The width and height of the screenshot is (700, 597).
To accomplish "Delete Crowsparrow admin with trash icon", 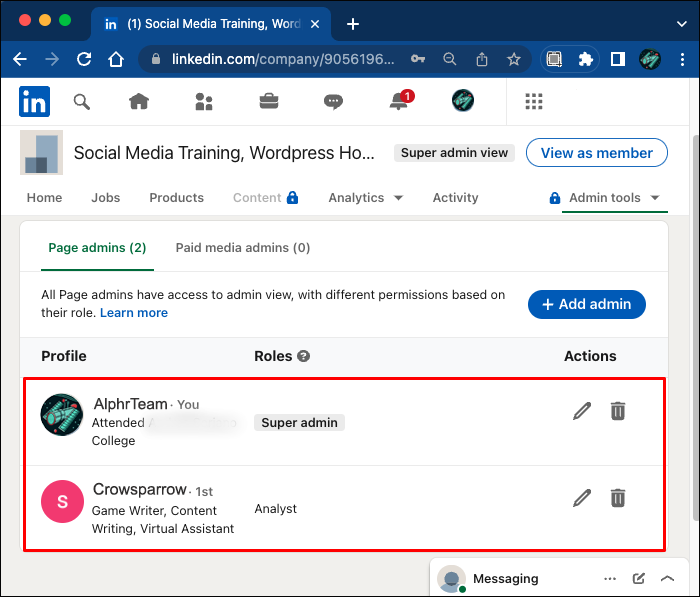I will coord(618,498).
